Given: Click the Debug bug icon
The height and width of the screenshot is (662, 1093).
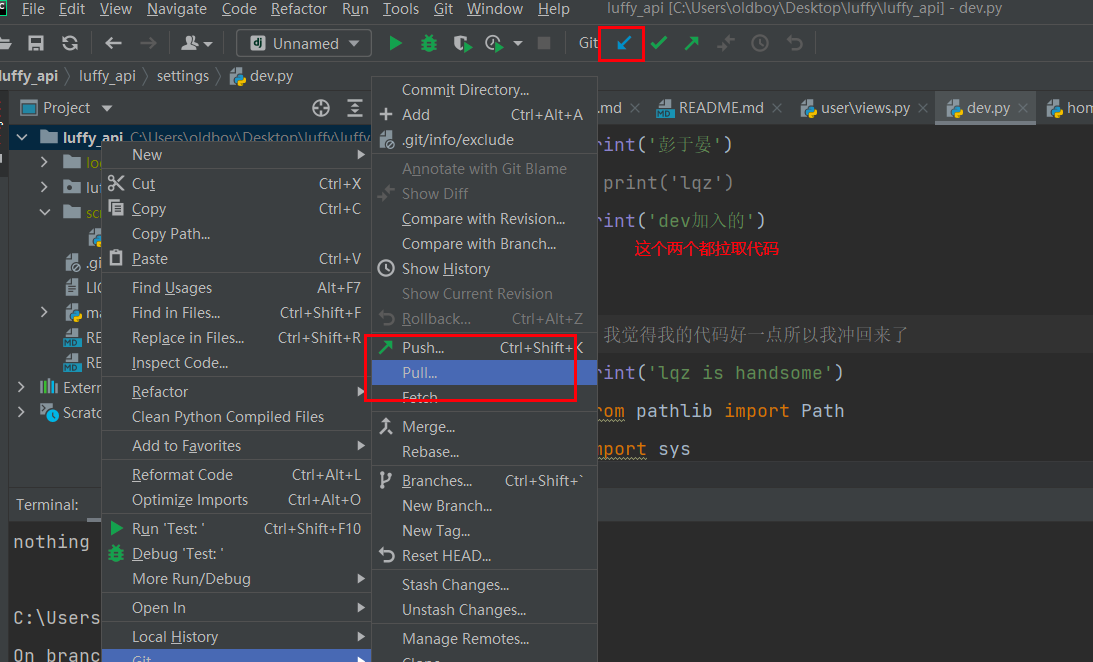Looking at the screenshot, I should [429, 43].
